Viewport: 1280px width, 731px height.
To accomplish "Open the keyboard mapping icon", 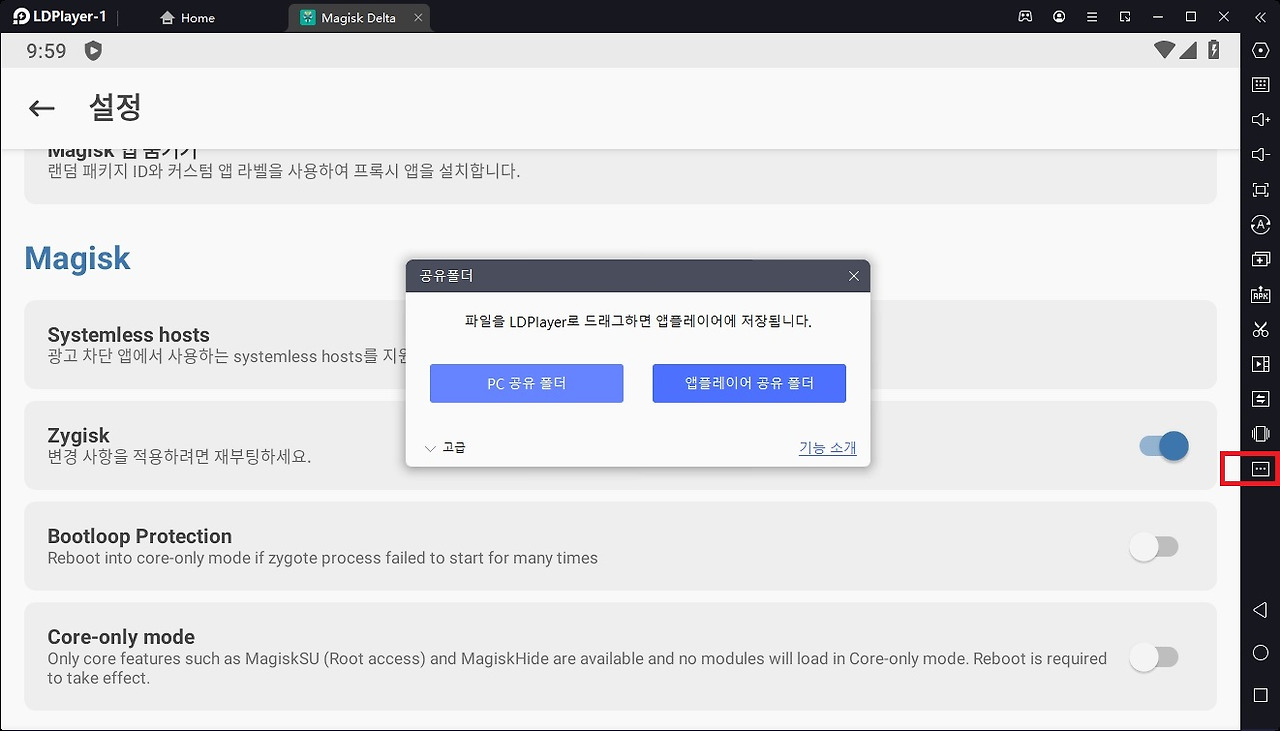I will [x=1260, y=85].
